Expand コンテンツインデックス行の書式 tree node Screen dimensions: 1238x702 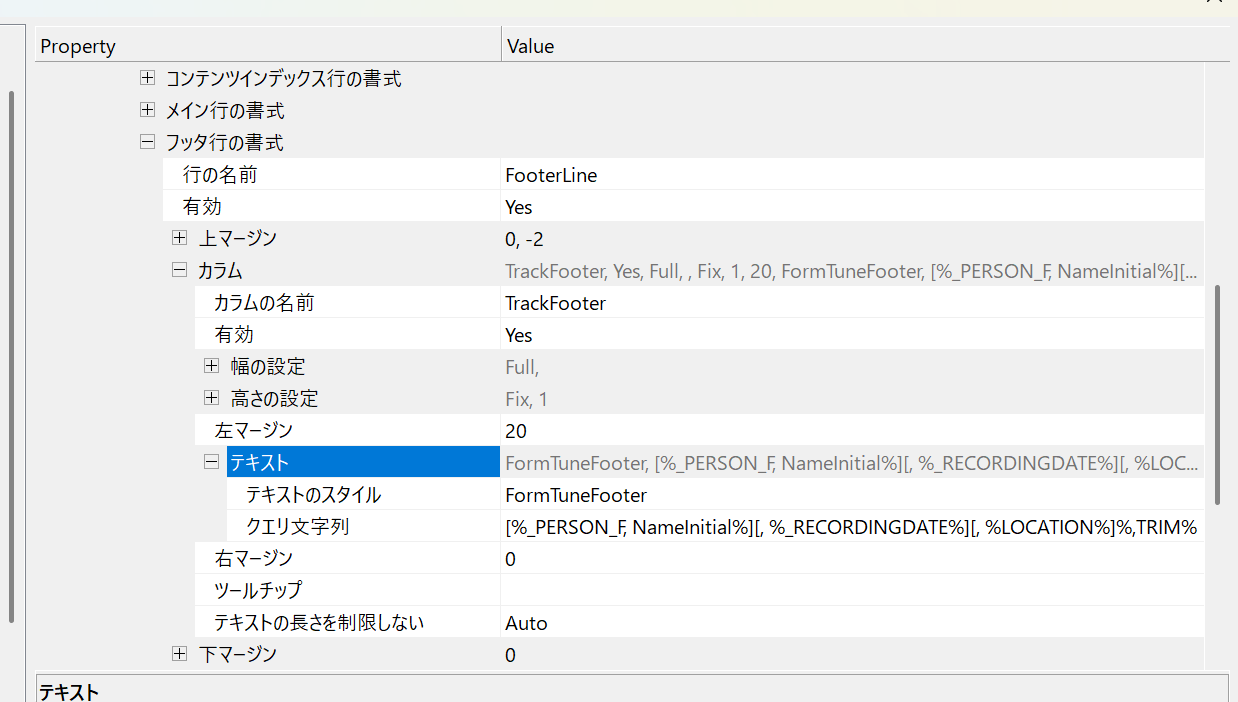coord(147,78)
